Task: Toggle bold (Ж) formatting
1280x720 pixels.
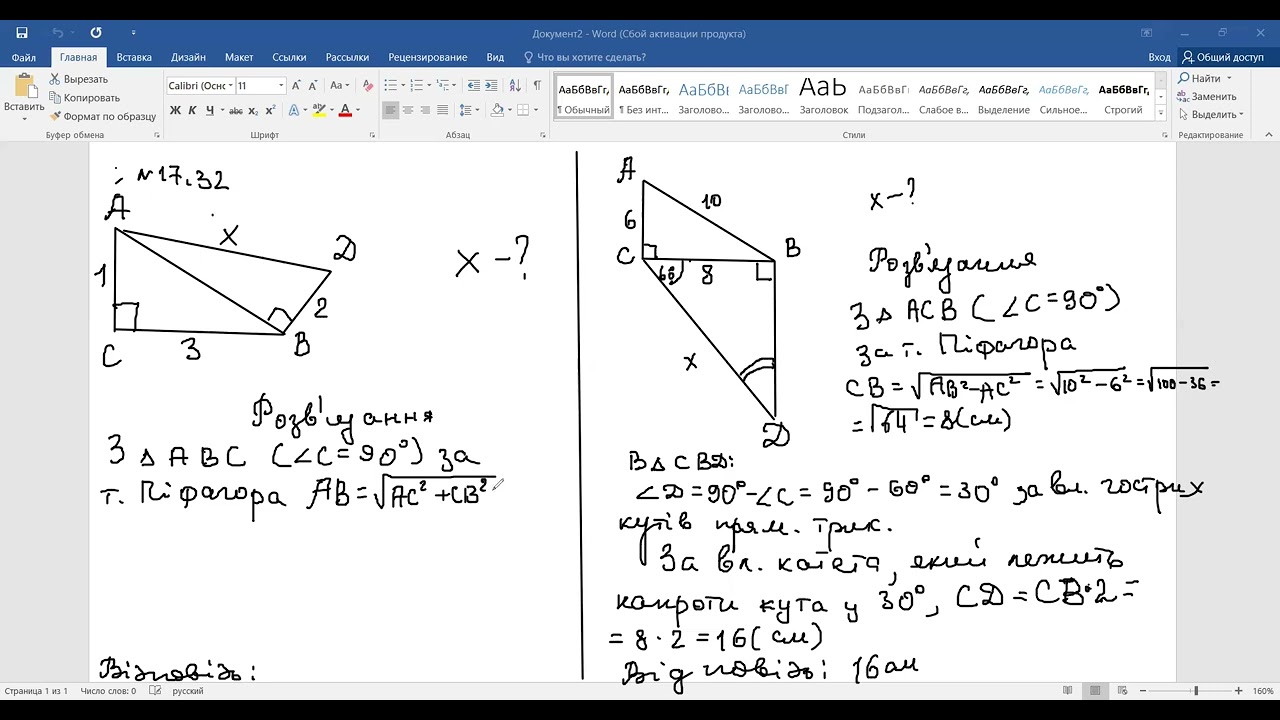Action: [x=175, y=110]
